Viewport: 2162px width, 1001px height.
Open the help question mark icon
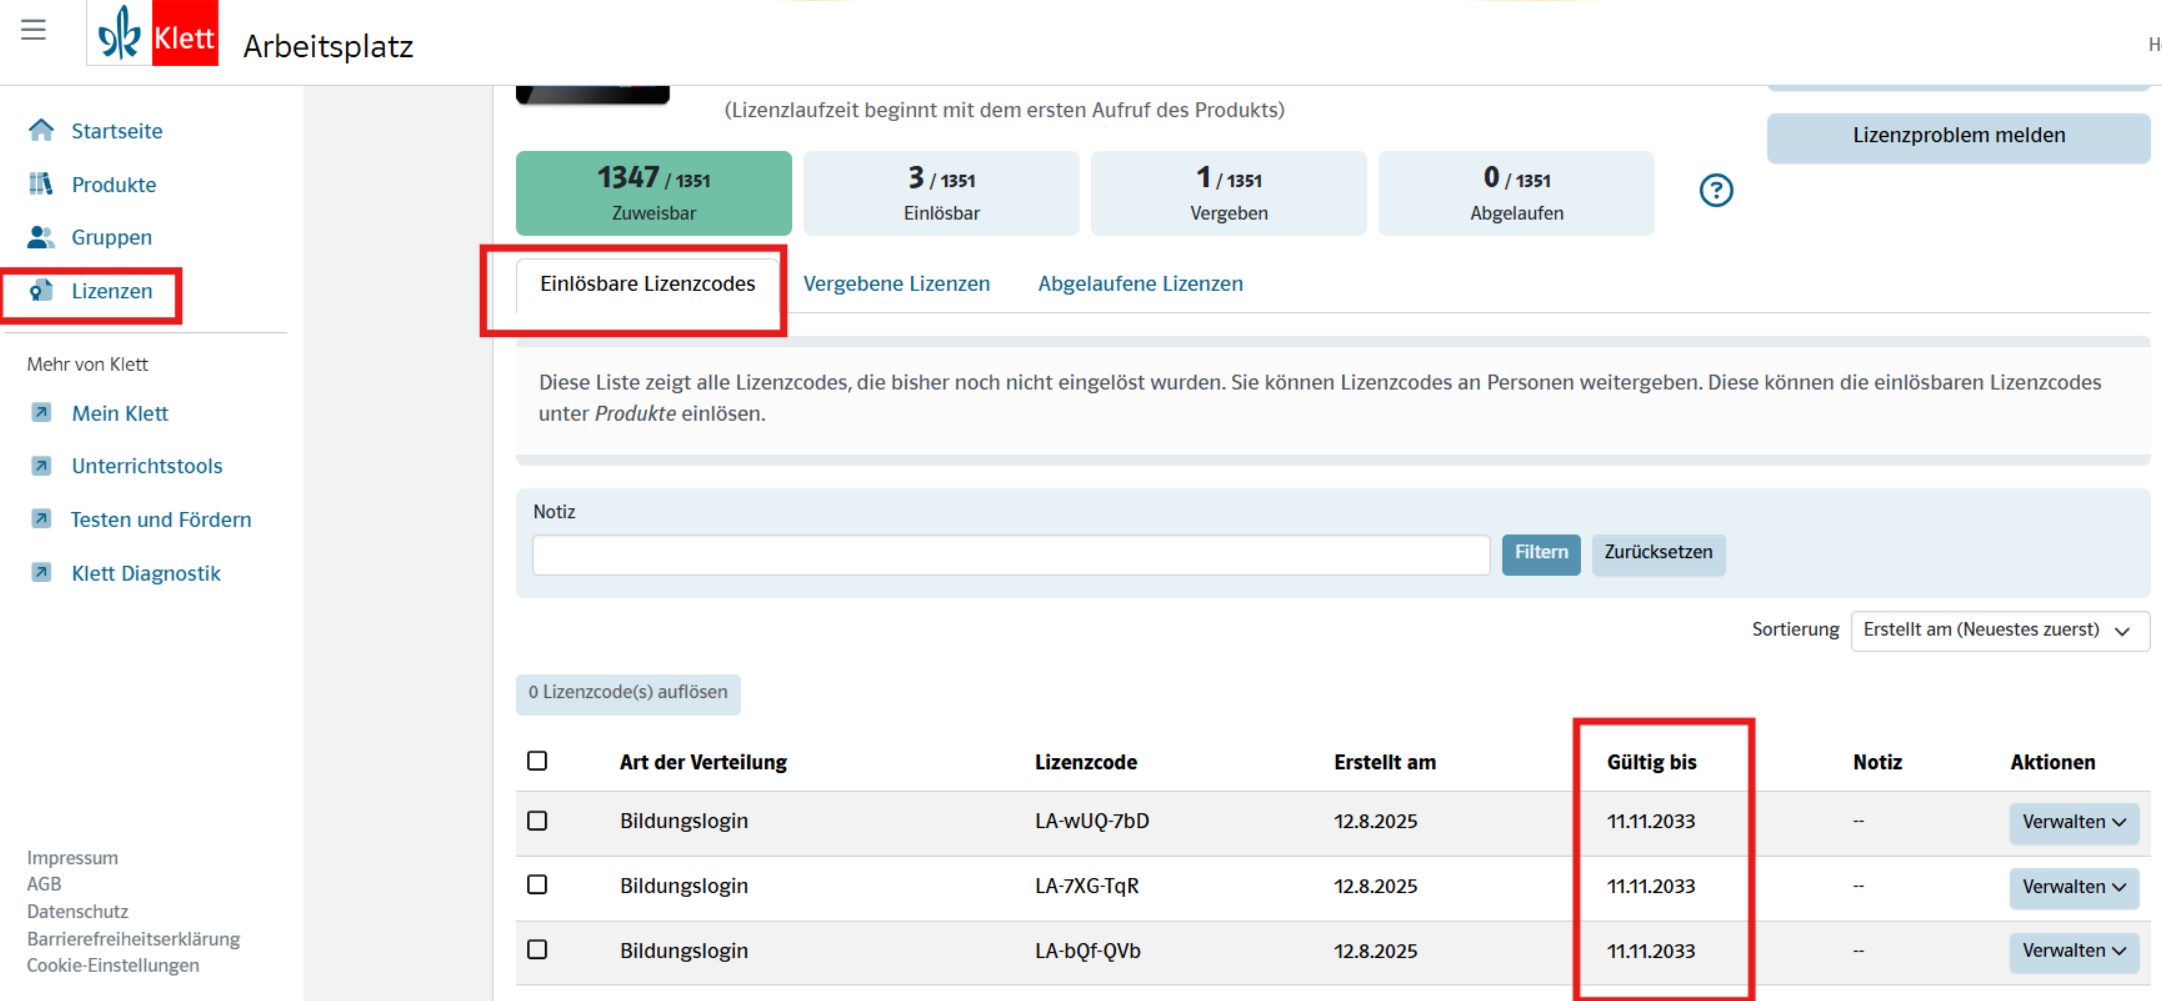tap(1716, 190)
